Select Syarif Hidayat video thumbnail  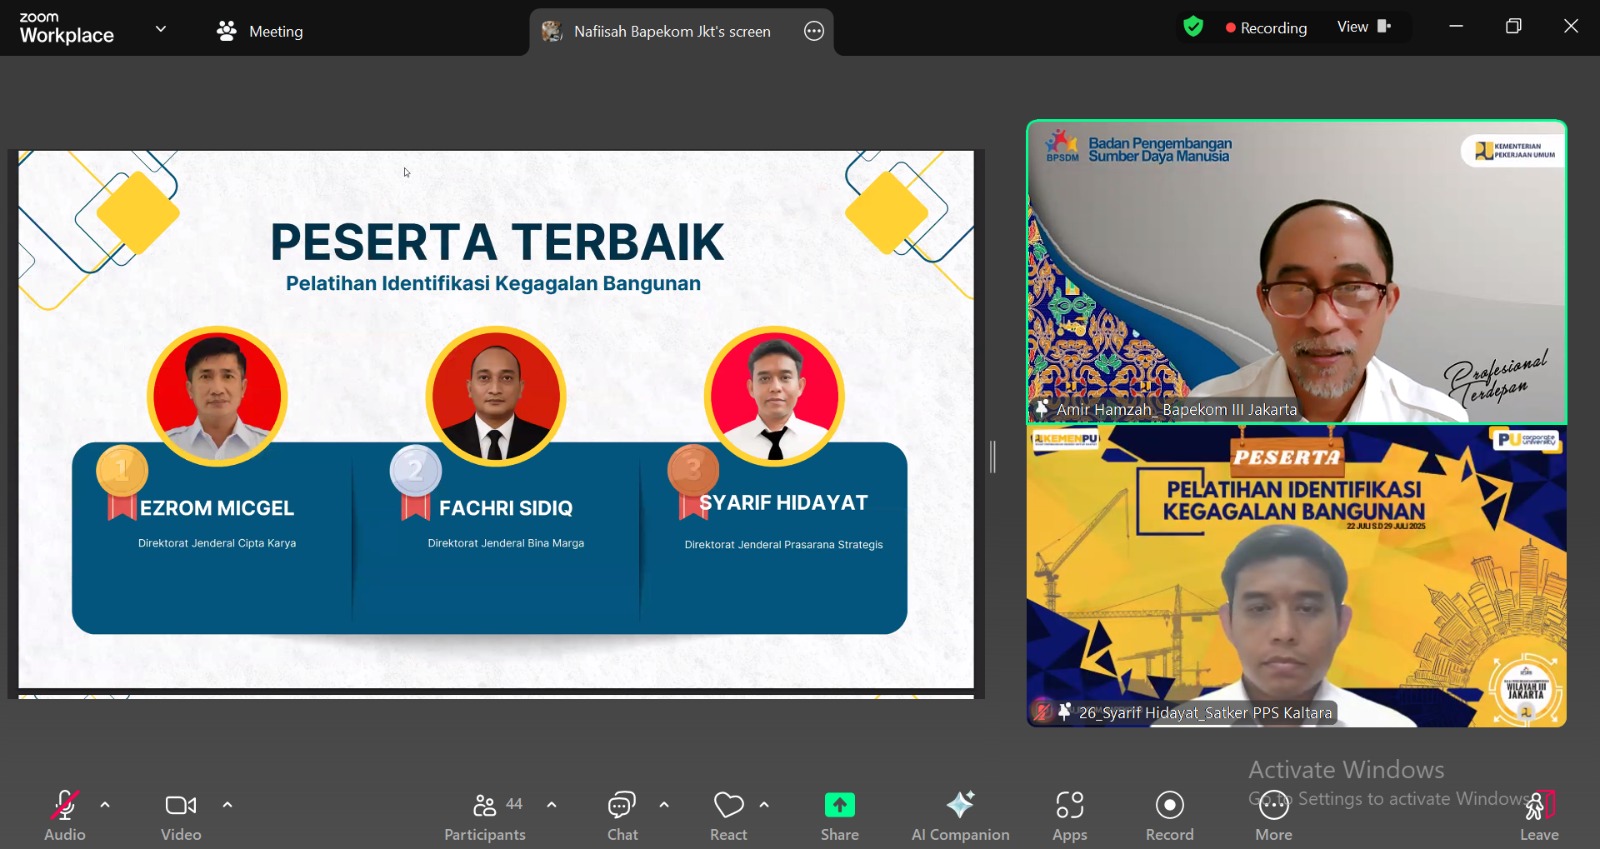[1297, 576]
